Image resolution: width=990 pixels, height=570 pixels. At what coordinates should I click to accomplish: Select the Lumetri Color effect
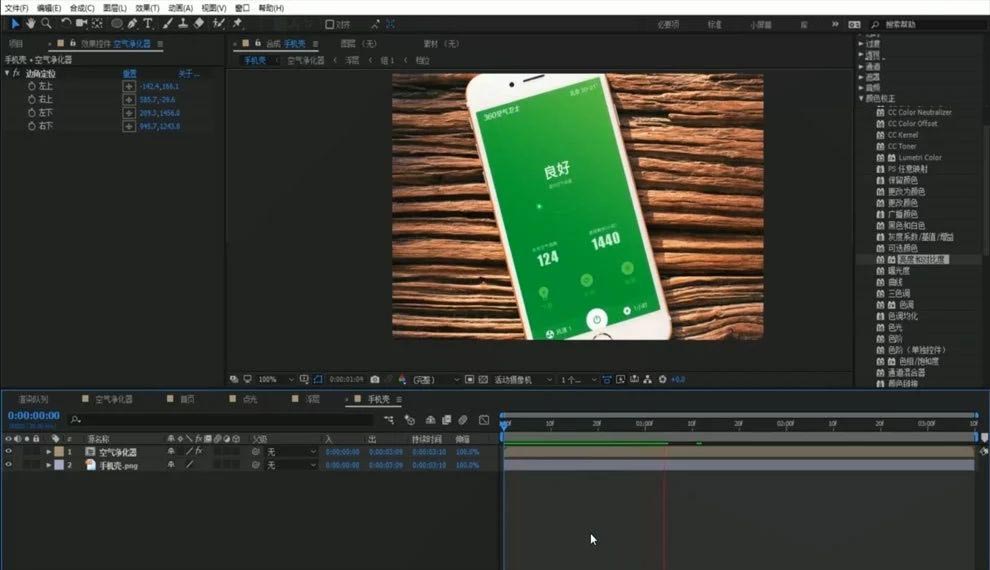tap(919, 157)
